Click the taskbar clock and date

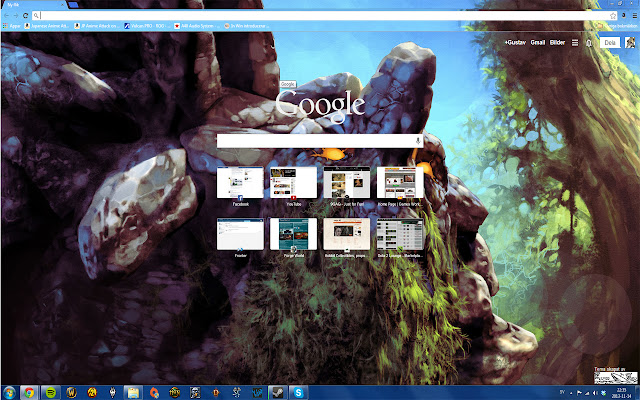click(621, 393)
